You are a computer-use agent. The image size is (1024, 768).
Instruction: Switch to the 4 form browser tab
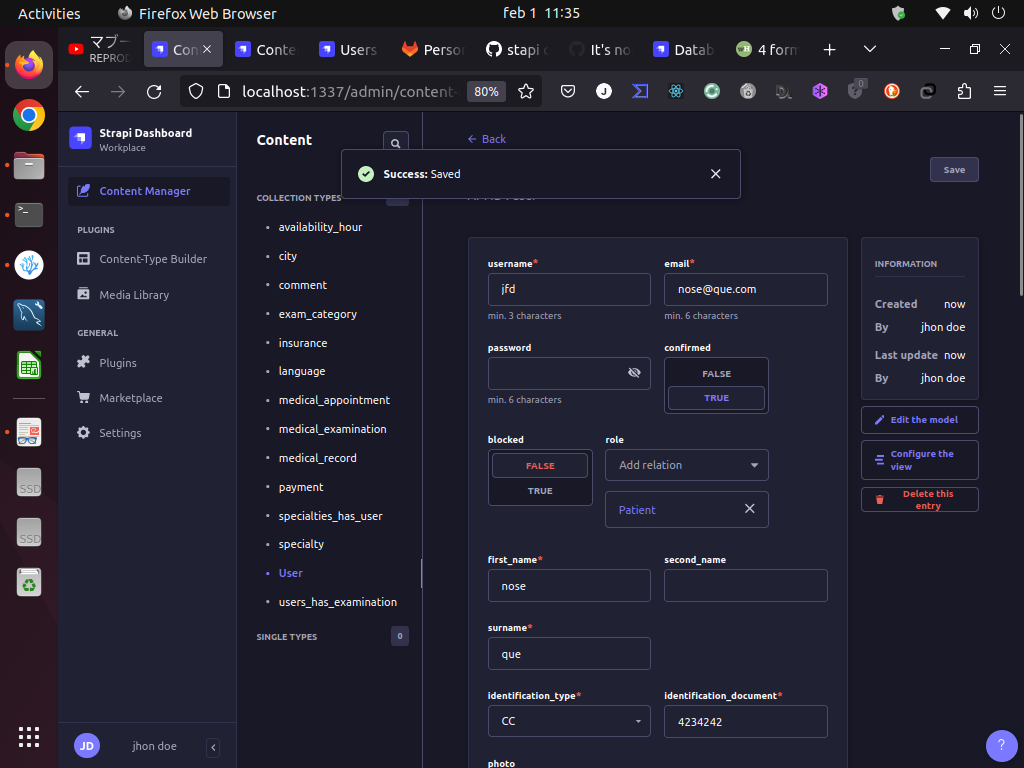pos(768,50)
